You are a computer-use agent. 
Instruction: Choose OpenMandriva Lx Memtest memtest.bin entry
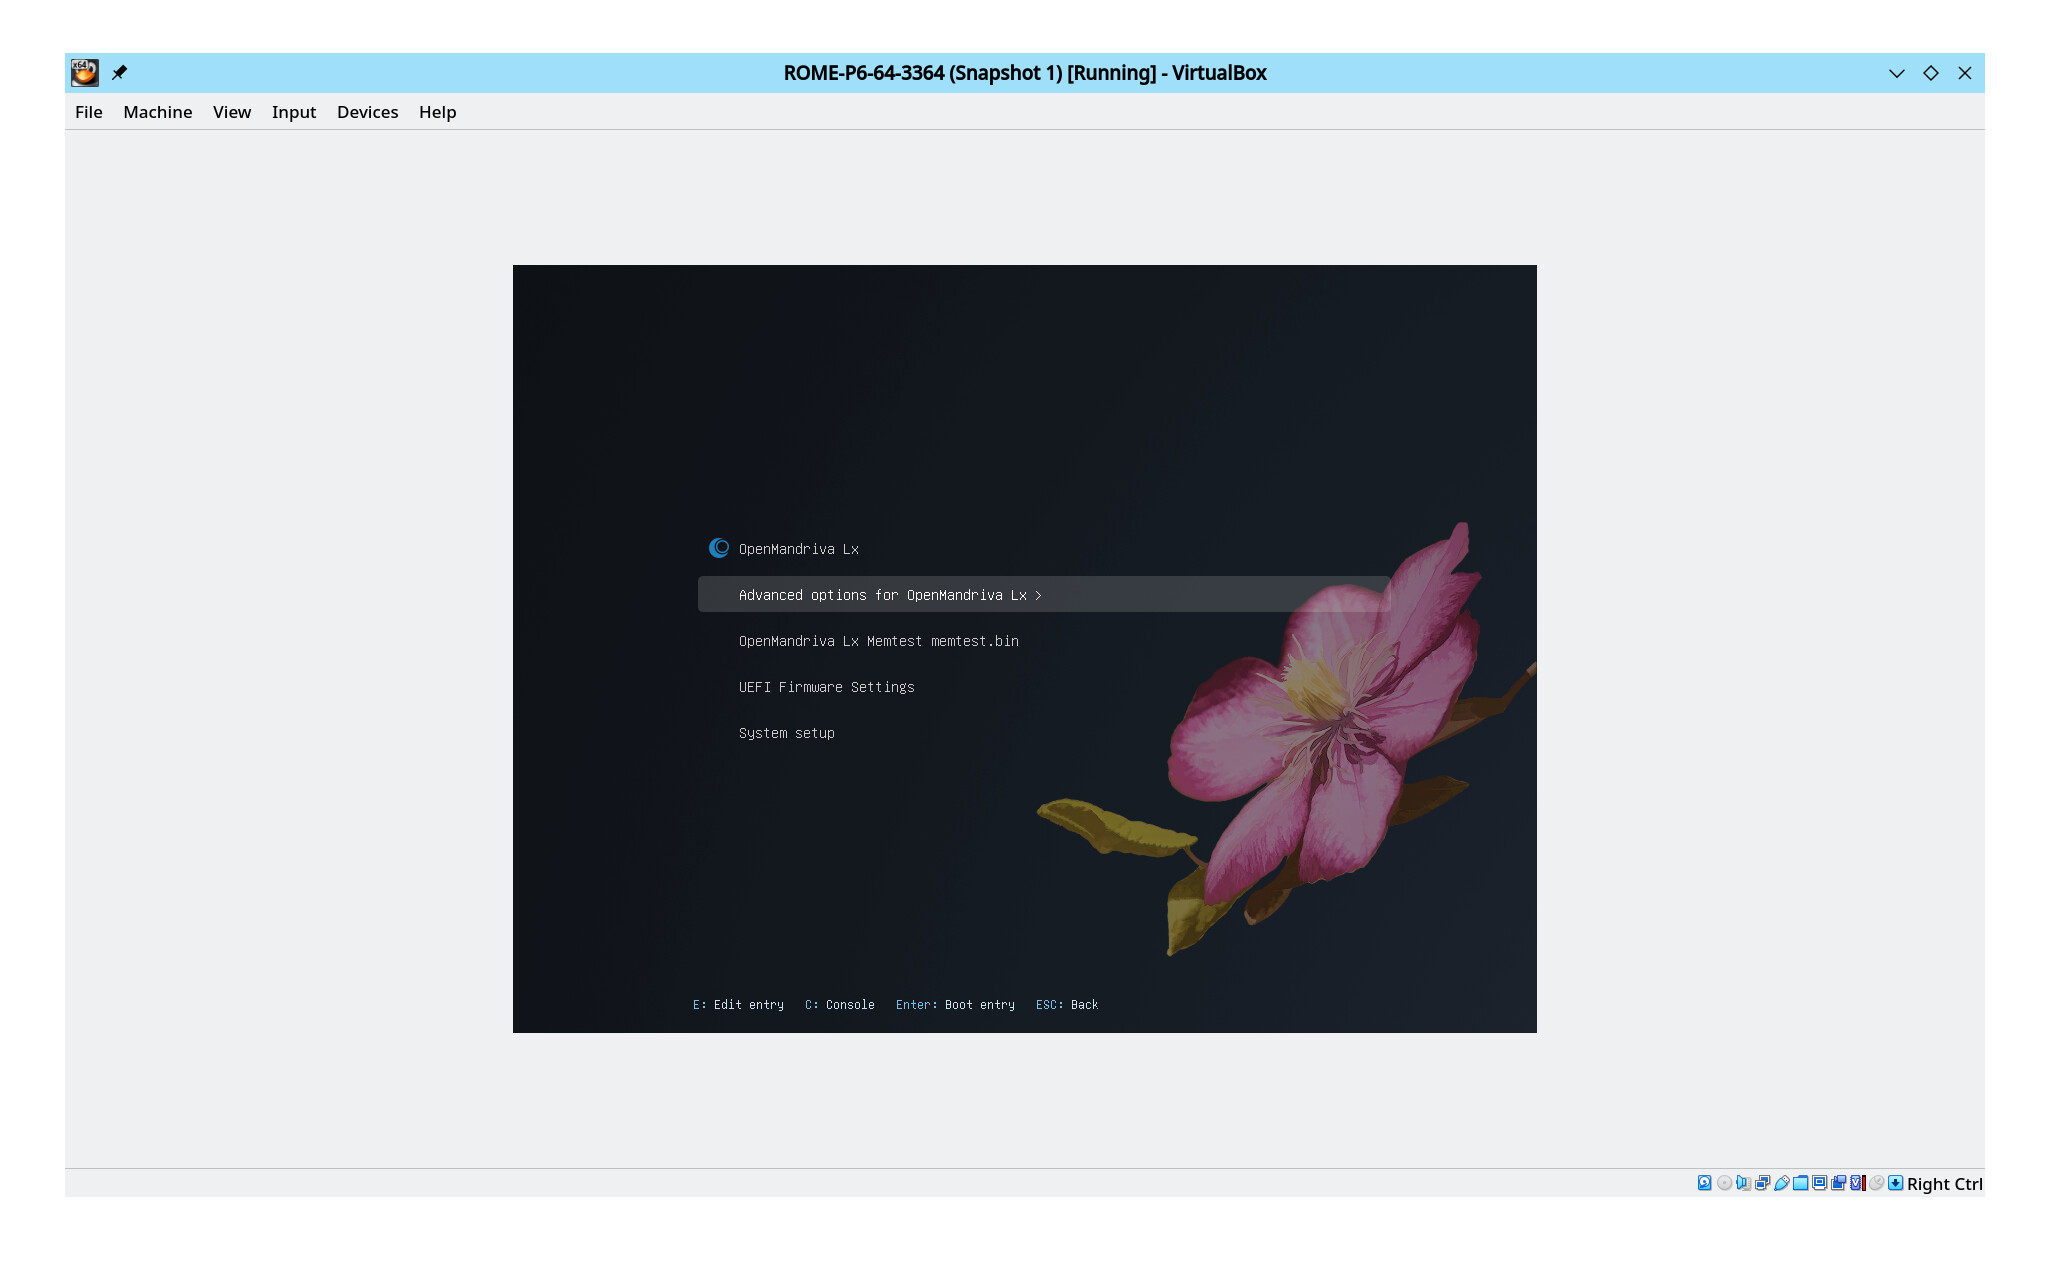878,641
